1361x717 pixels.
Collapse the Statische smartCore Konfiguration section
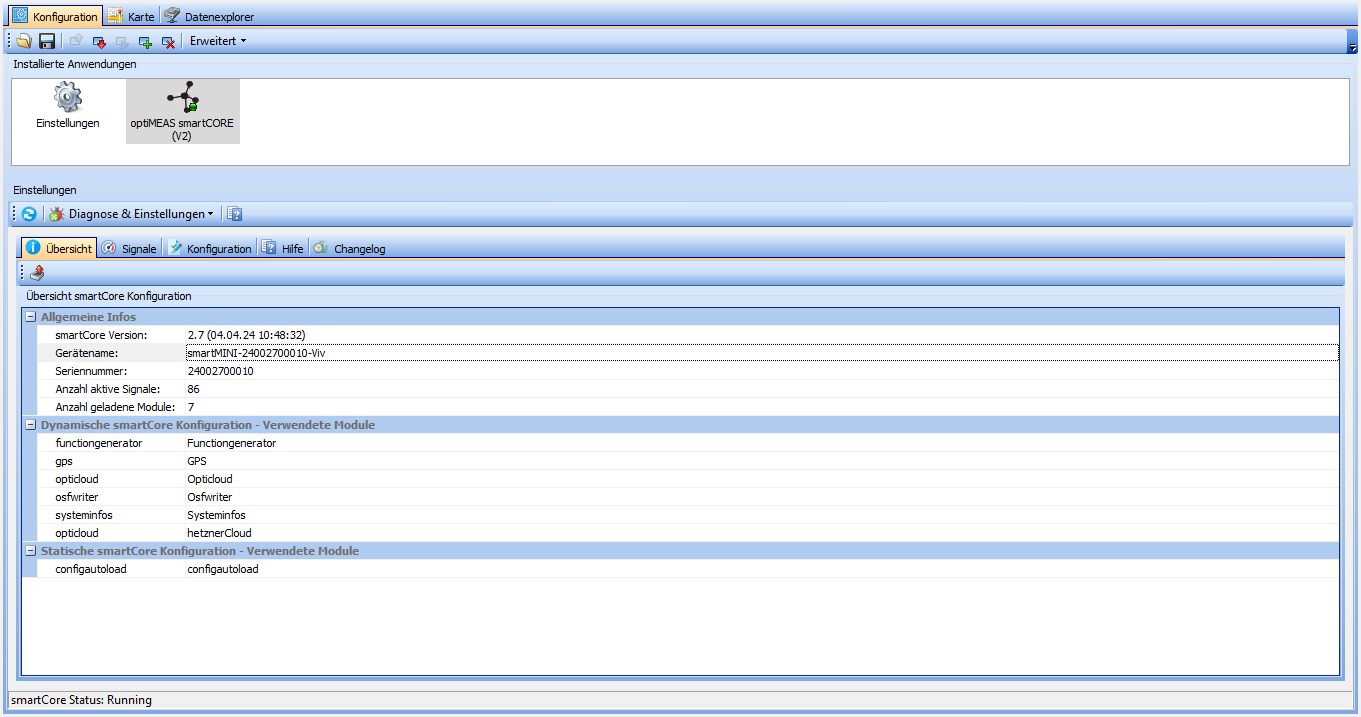30,551
